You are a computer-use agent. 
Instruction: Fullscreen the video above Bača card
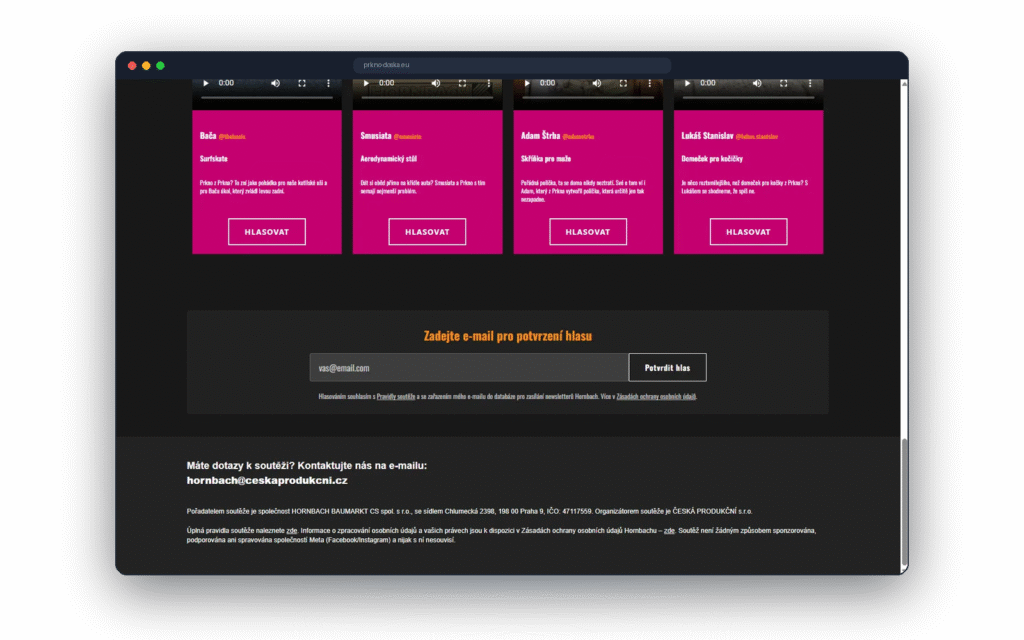tap(302, 83)
